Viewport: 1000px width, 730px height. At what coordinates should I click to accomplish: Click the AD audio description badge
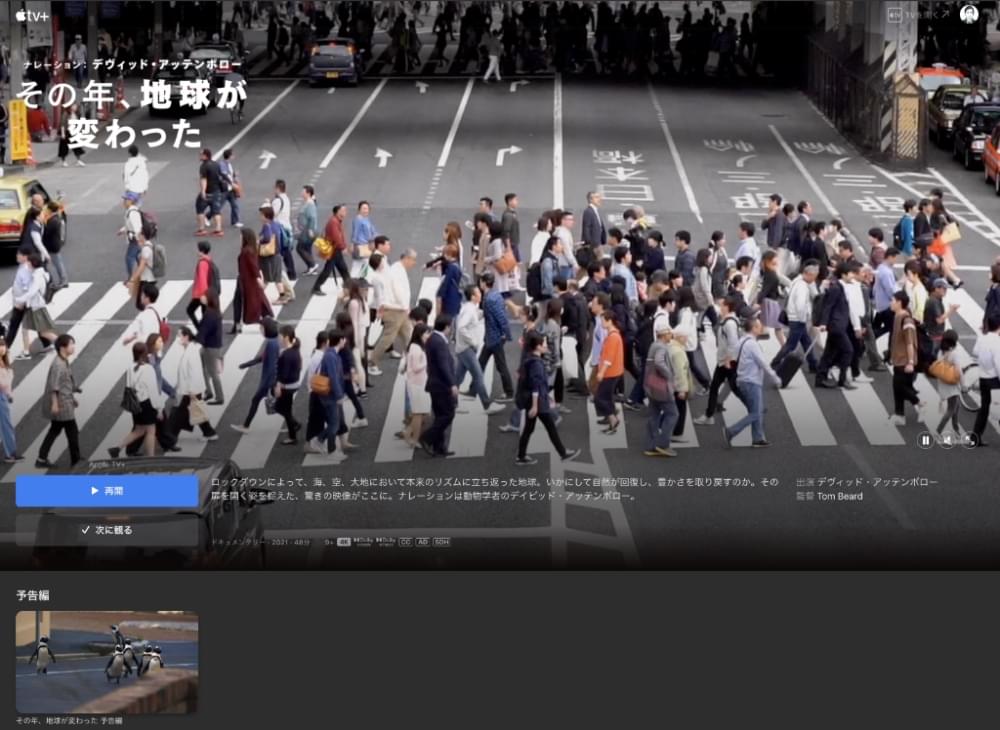(423, 542)
